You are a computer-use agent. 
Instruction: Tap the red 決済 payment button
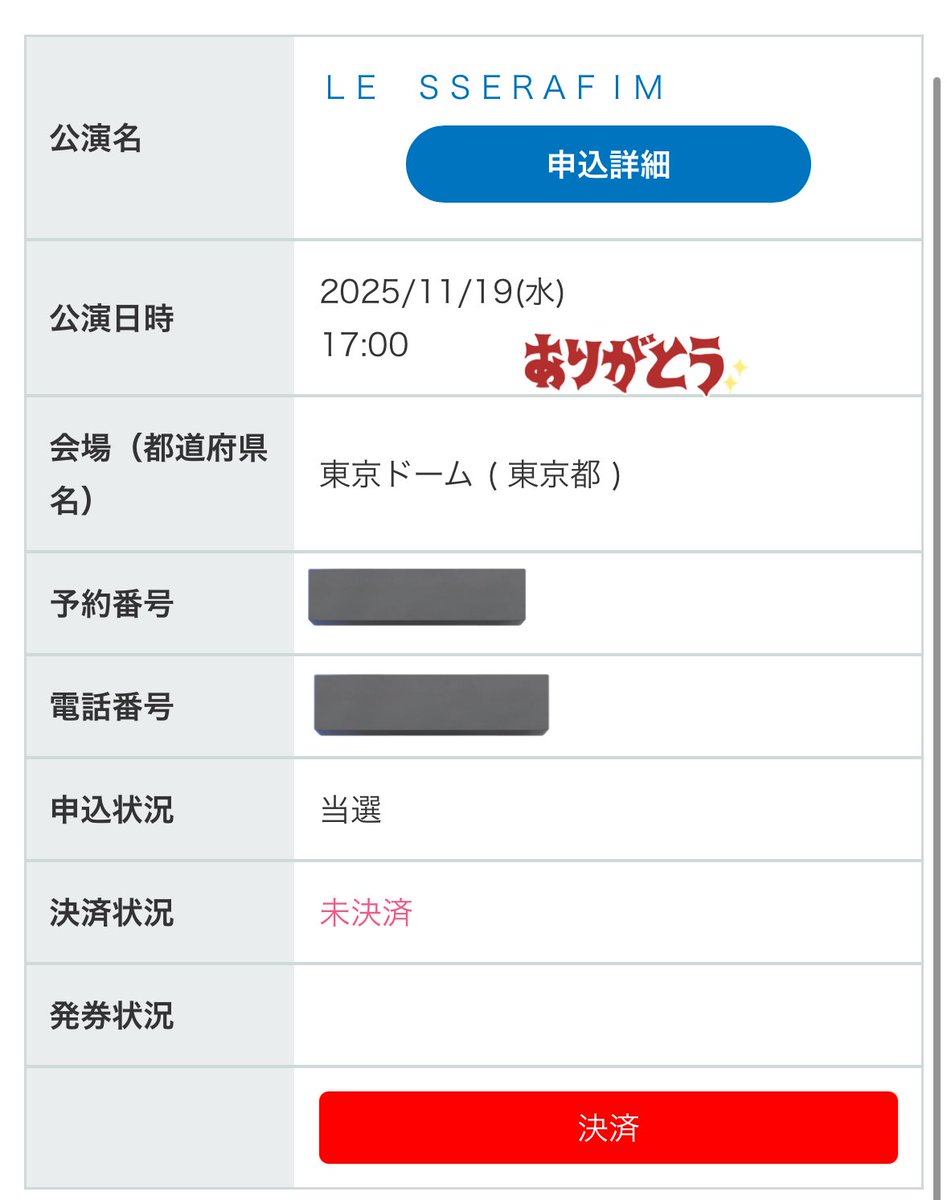(x=608, y=1128)
